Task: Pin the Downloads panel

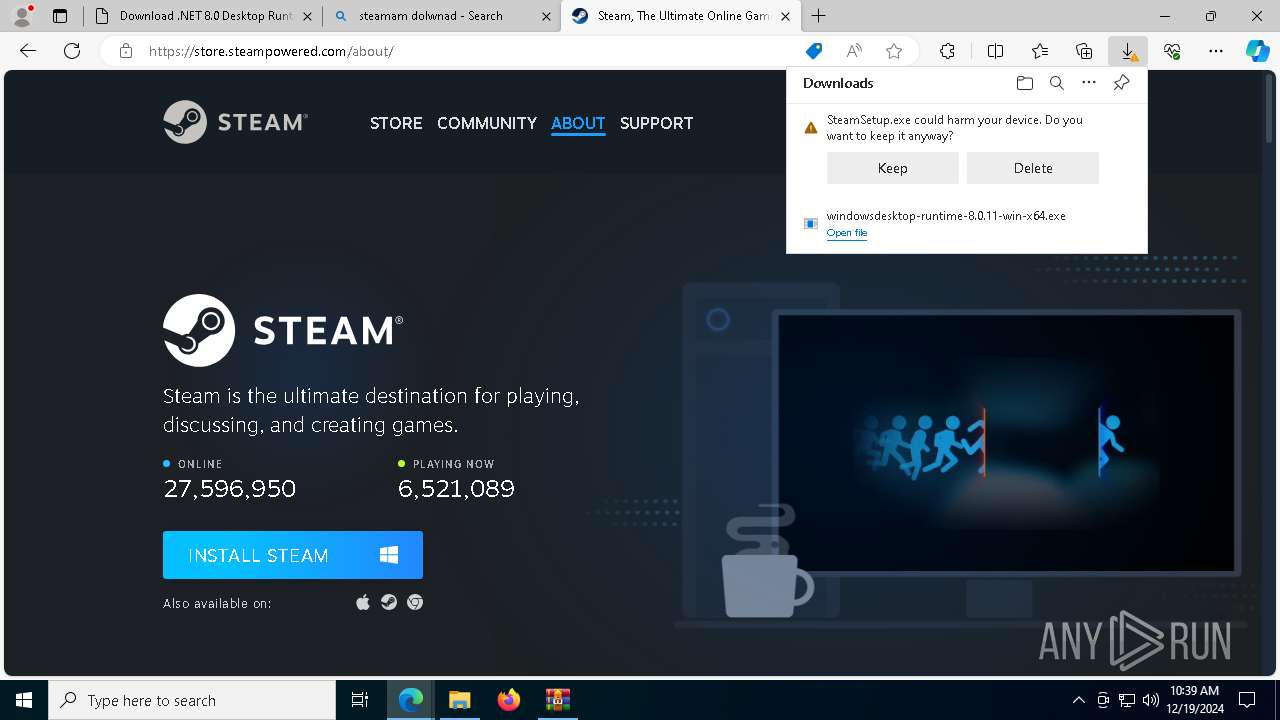Action: [x=1121, y=83]
